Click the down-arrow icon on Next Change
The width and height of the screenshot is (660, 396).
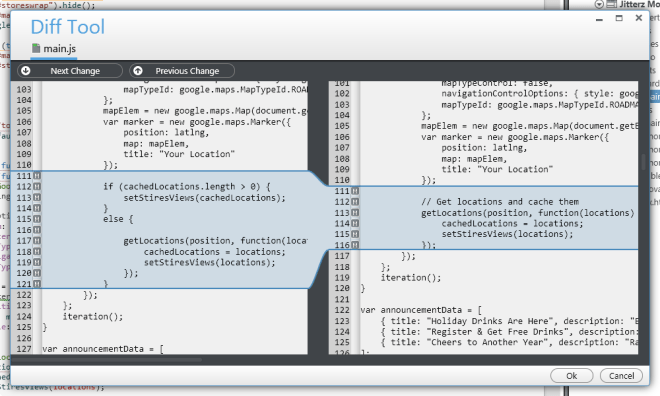tap(26, 71)
